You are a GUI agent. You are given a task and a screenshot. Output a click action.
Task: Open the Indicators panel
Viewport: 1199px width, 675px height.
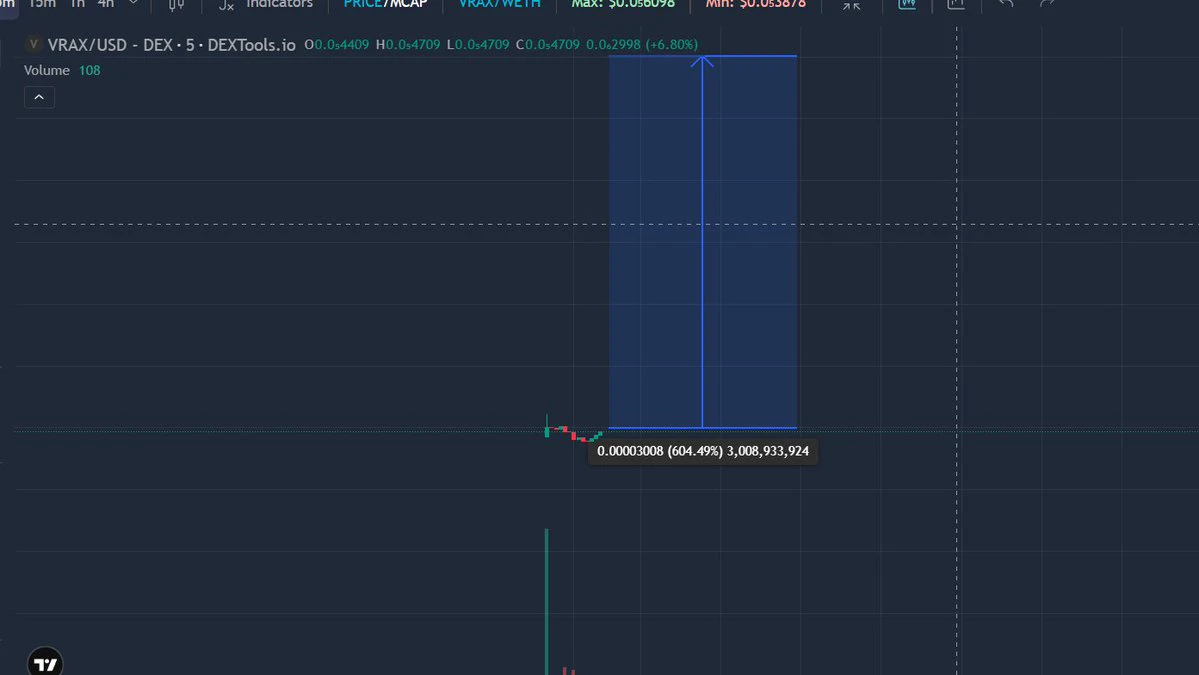[279, 4]
